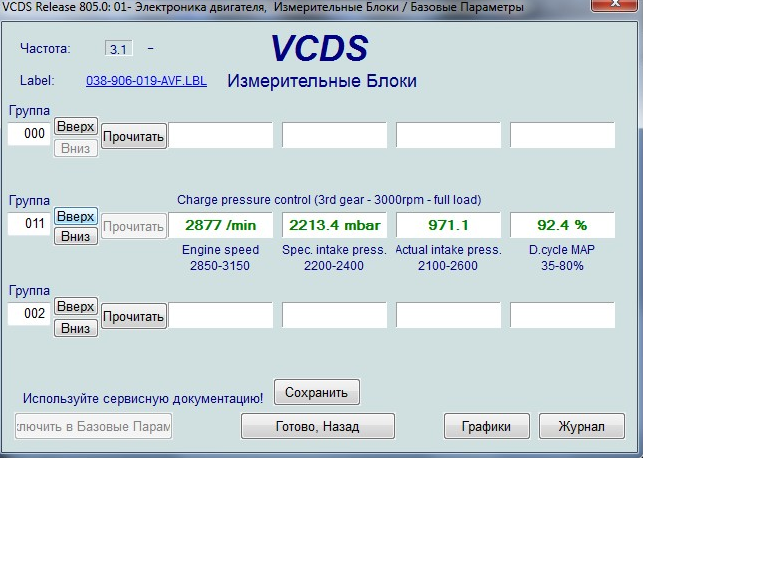
Task: Click Вверх button for group 002
Action: click(x=75, y=307)
